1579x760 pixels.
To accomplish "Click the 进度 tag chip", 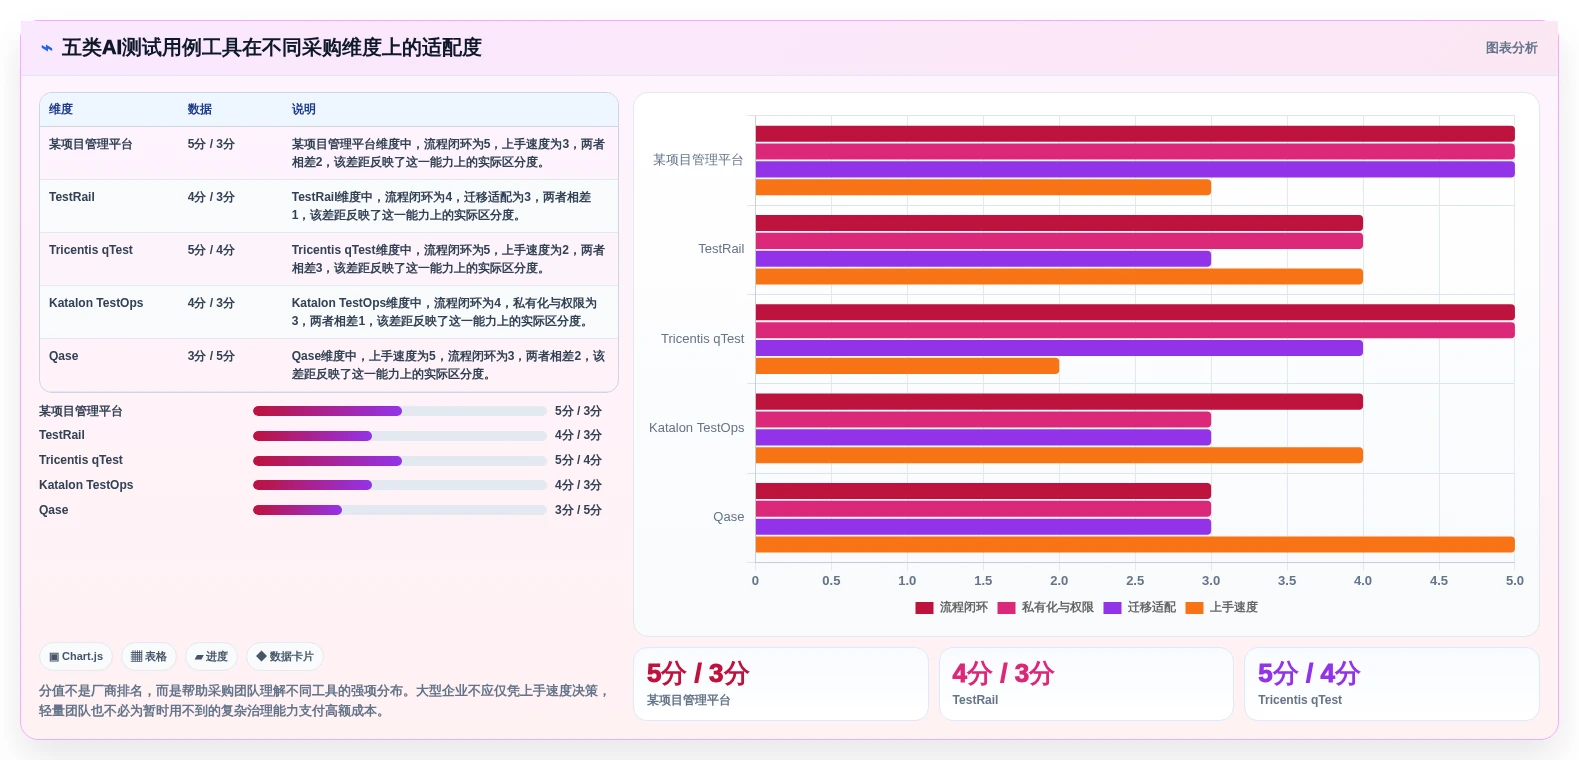I will coord(211,657).
